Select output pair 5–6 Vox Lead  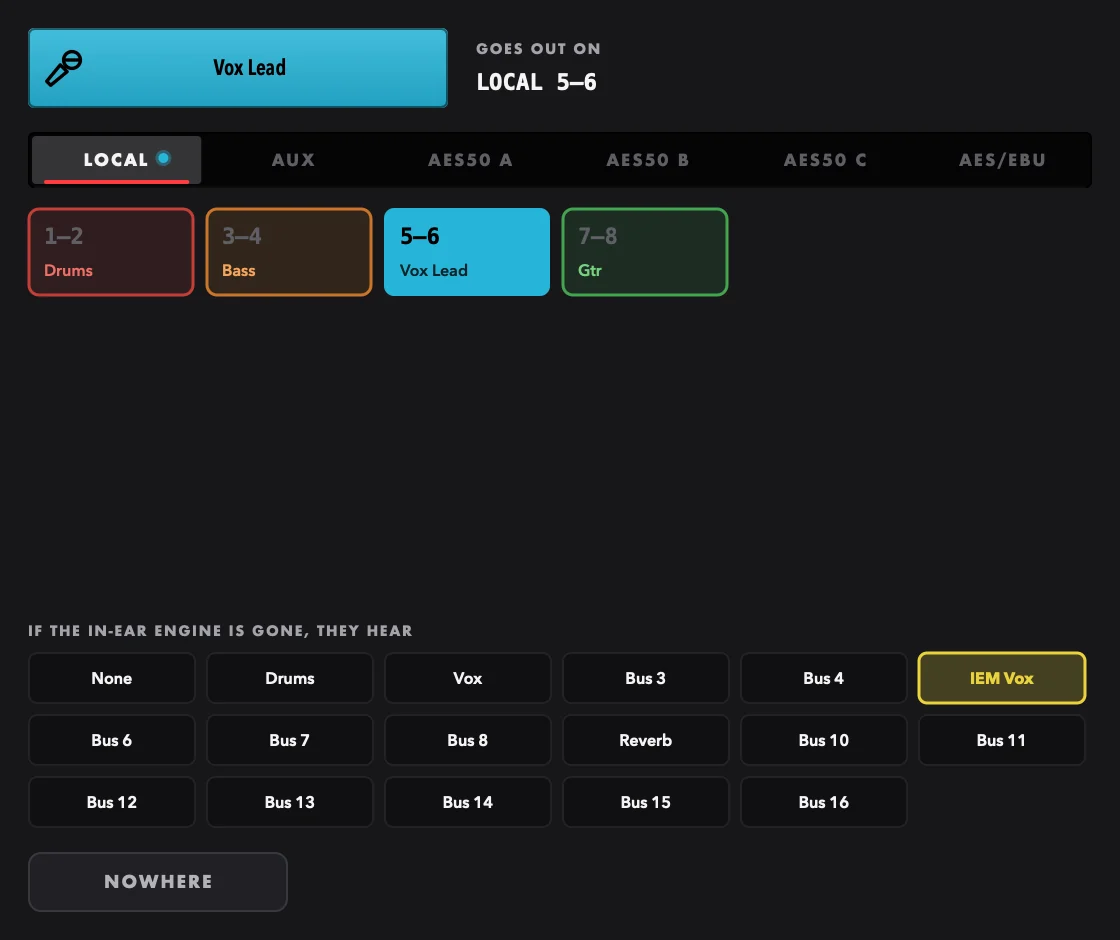pos(467,252)
